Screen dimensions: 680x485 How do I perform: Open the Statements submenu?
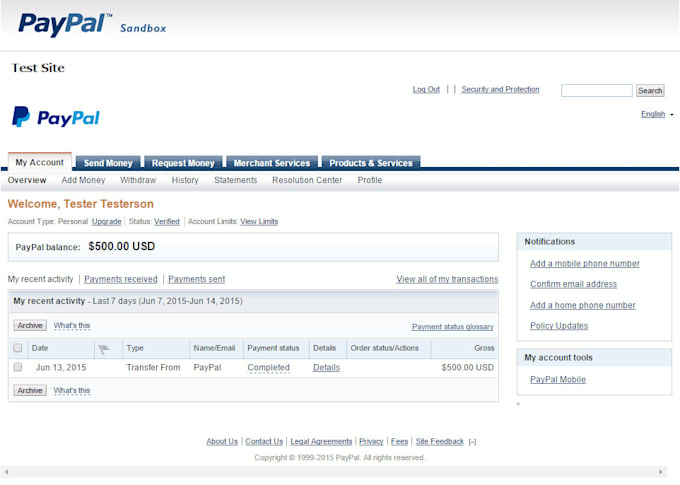click(x=235, y=180)
